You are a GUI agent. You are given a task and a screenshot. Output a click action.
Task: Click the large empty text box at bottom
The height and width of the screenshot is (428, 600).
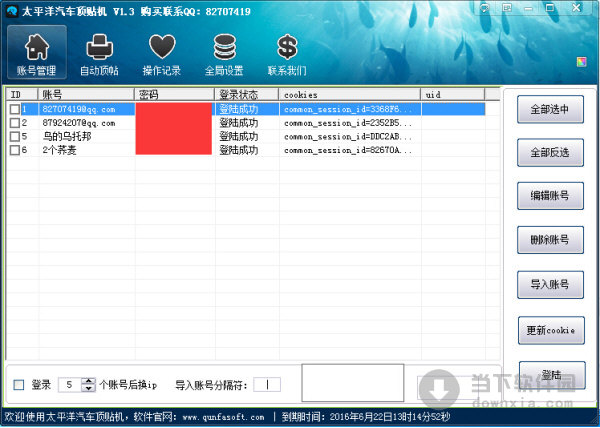click(353, 383)
